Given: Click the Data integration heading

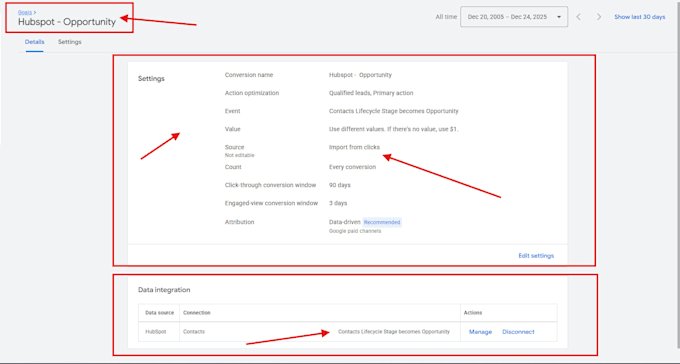Looking at the screenshot, I should coord(164,290).
